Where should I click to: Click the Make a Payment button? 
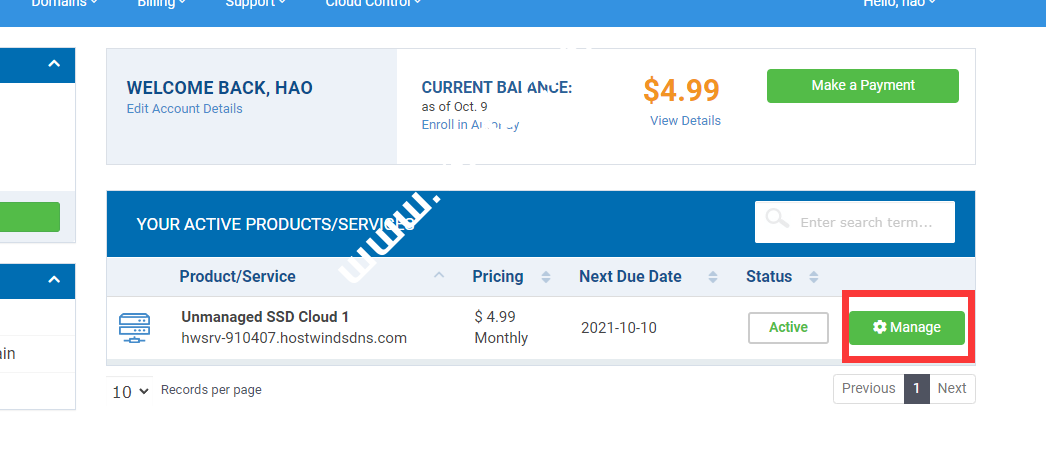click(x=862, y=86)
